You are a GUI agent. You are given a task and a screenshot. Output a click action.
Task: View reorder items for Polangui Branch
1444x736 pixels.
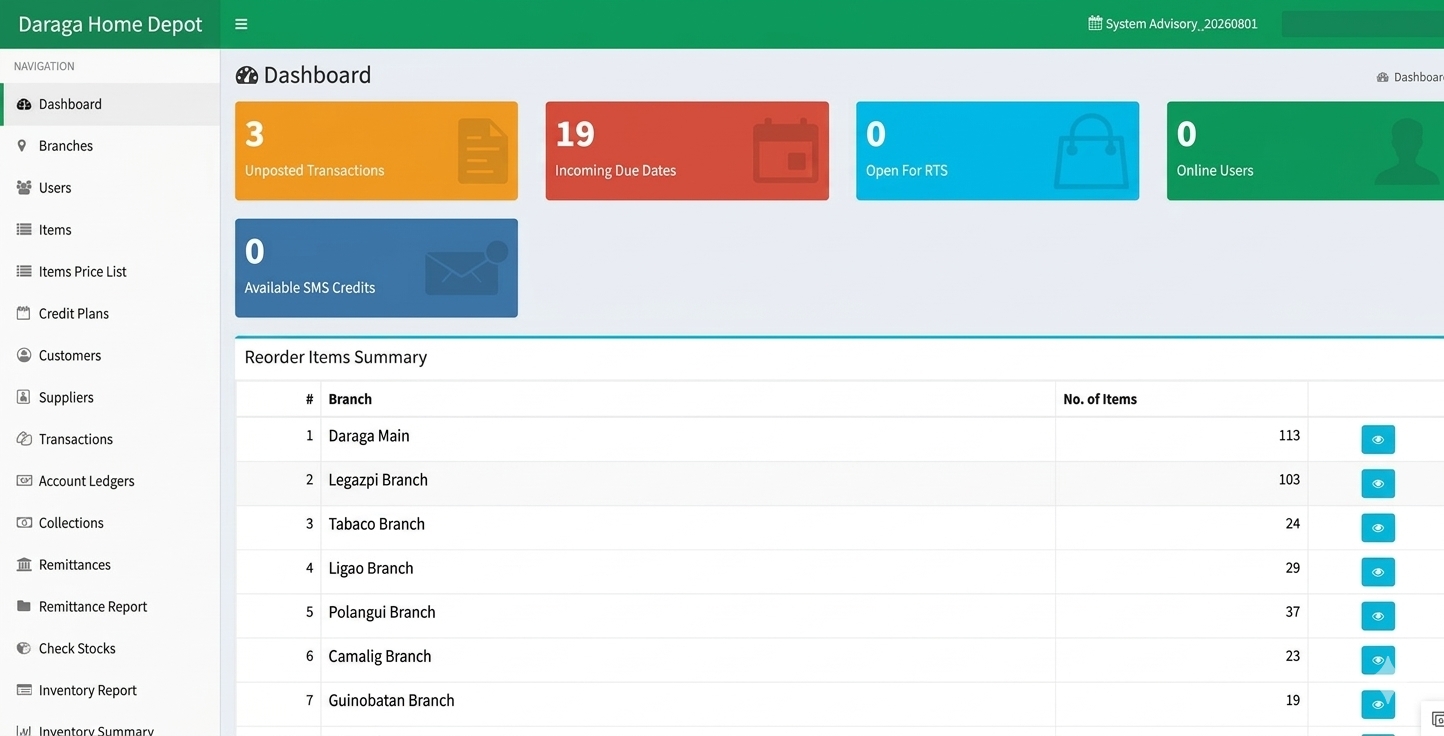1378,616
